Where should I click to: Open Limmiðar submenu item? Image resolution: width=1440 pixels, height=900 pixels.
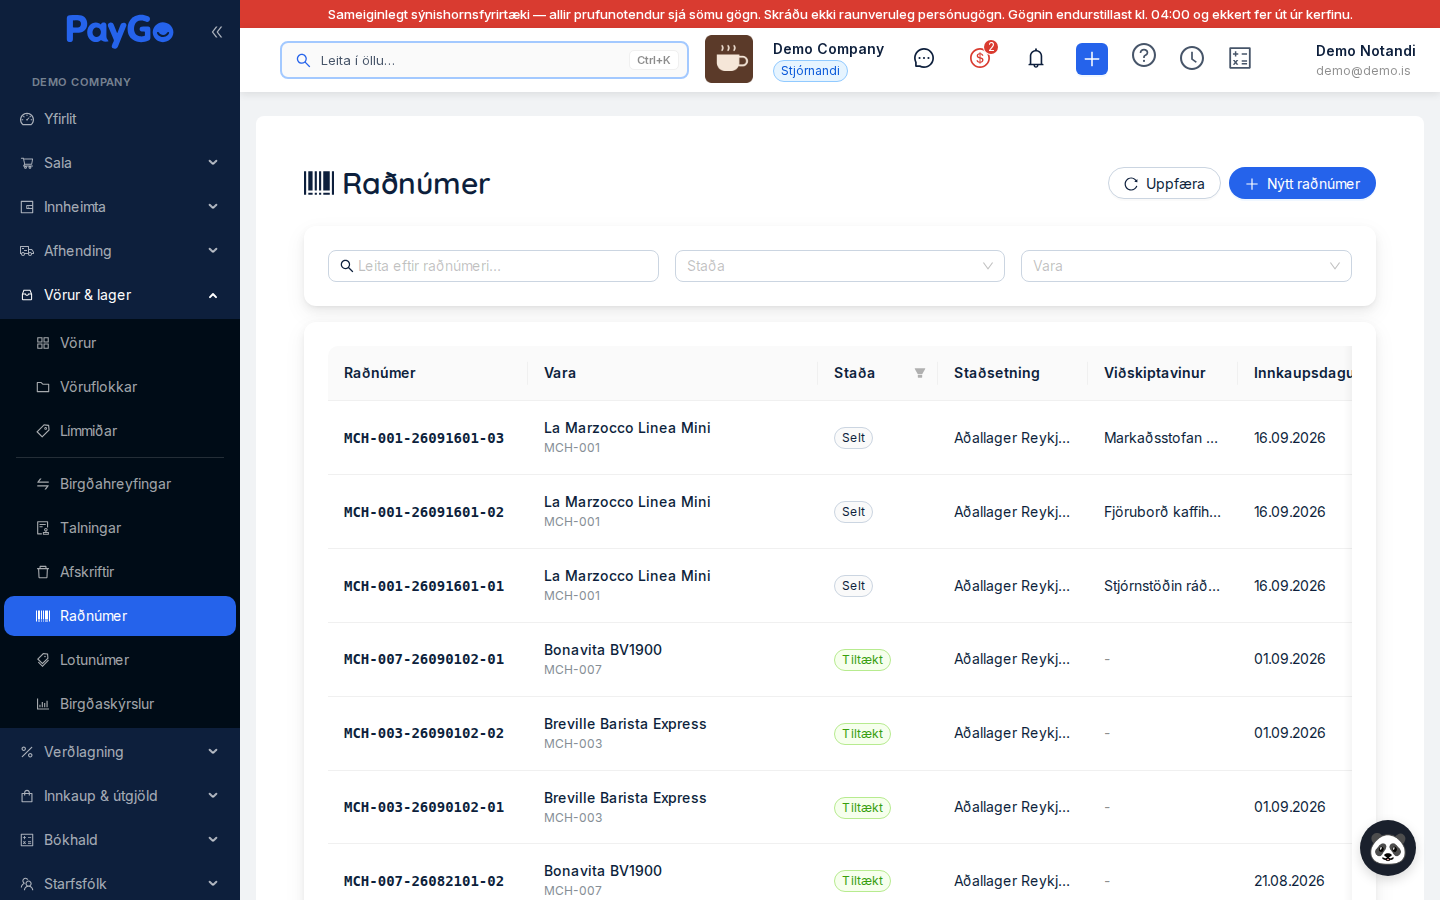click(x=120, y=431)
